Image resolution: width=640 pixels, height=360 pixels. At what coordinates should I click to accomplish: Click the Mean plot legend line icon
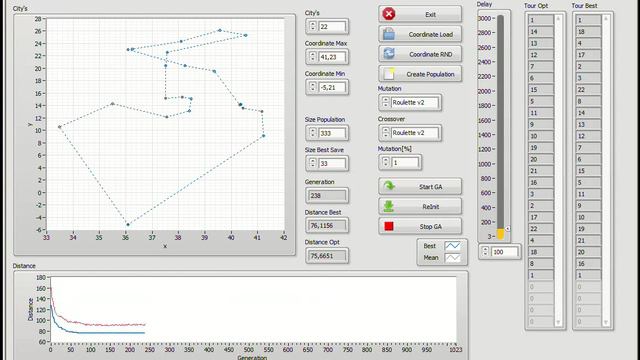[452, 258]
